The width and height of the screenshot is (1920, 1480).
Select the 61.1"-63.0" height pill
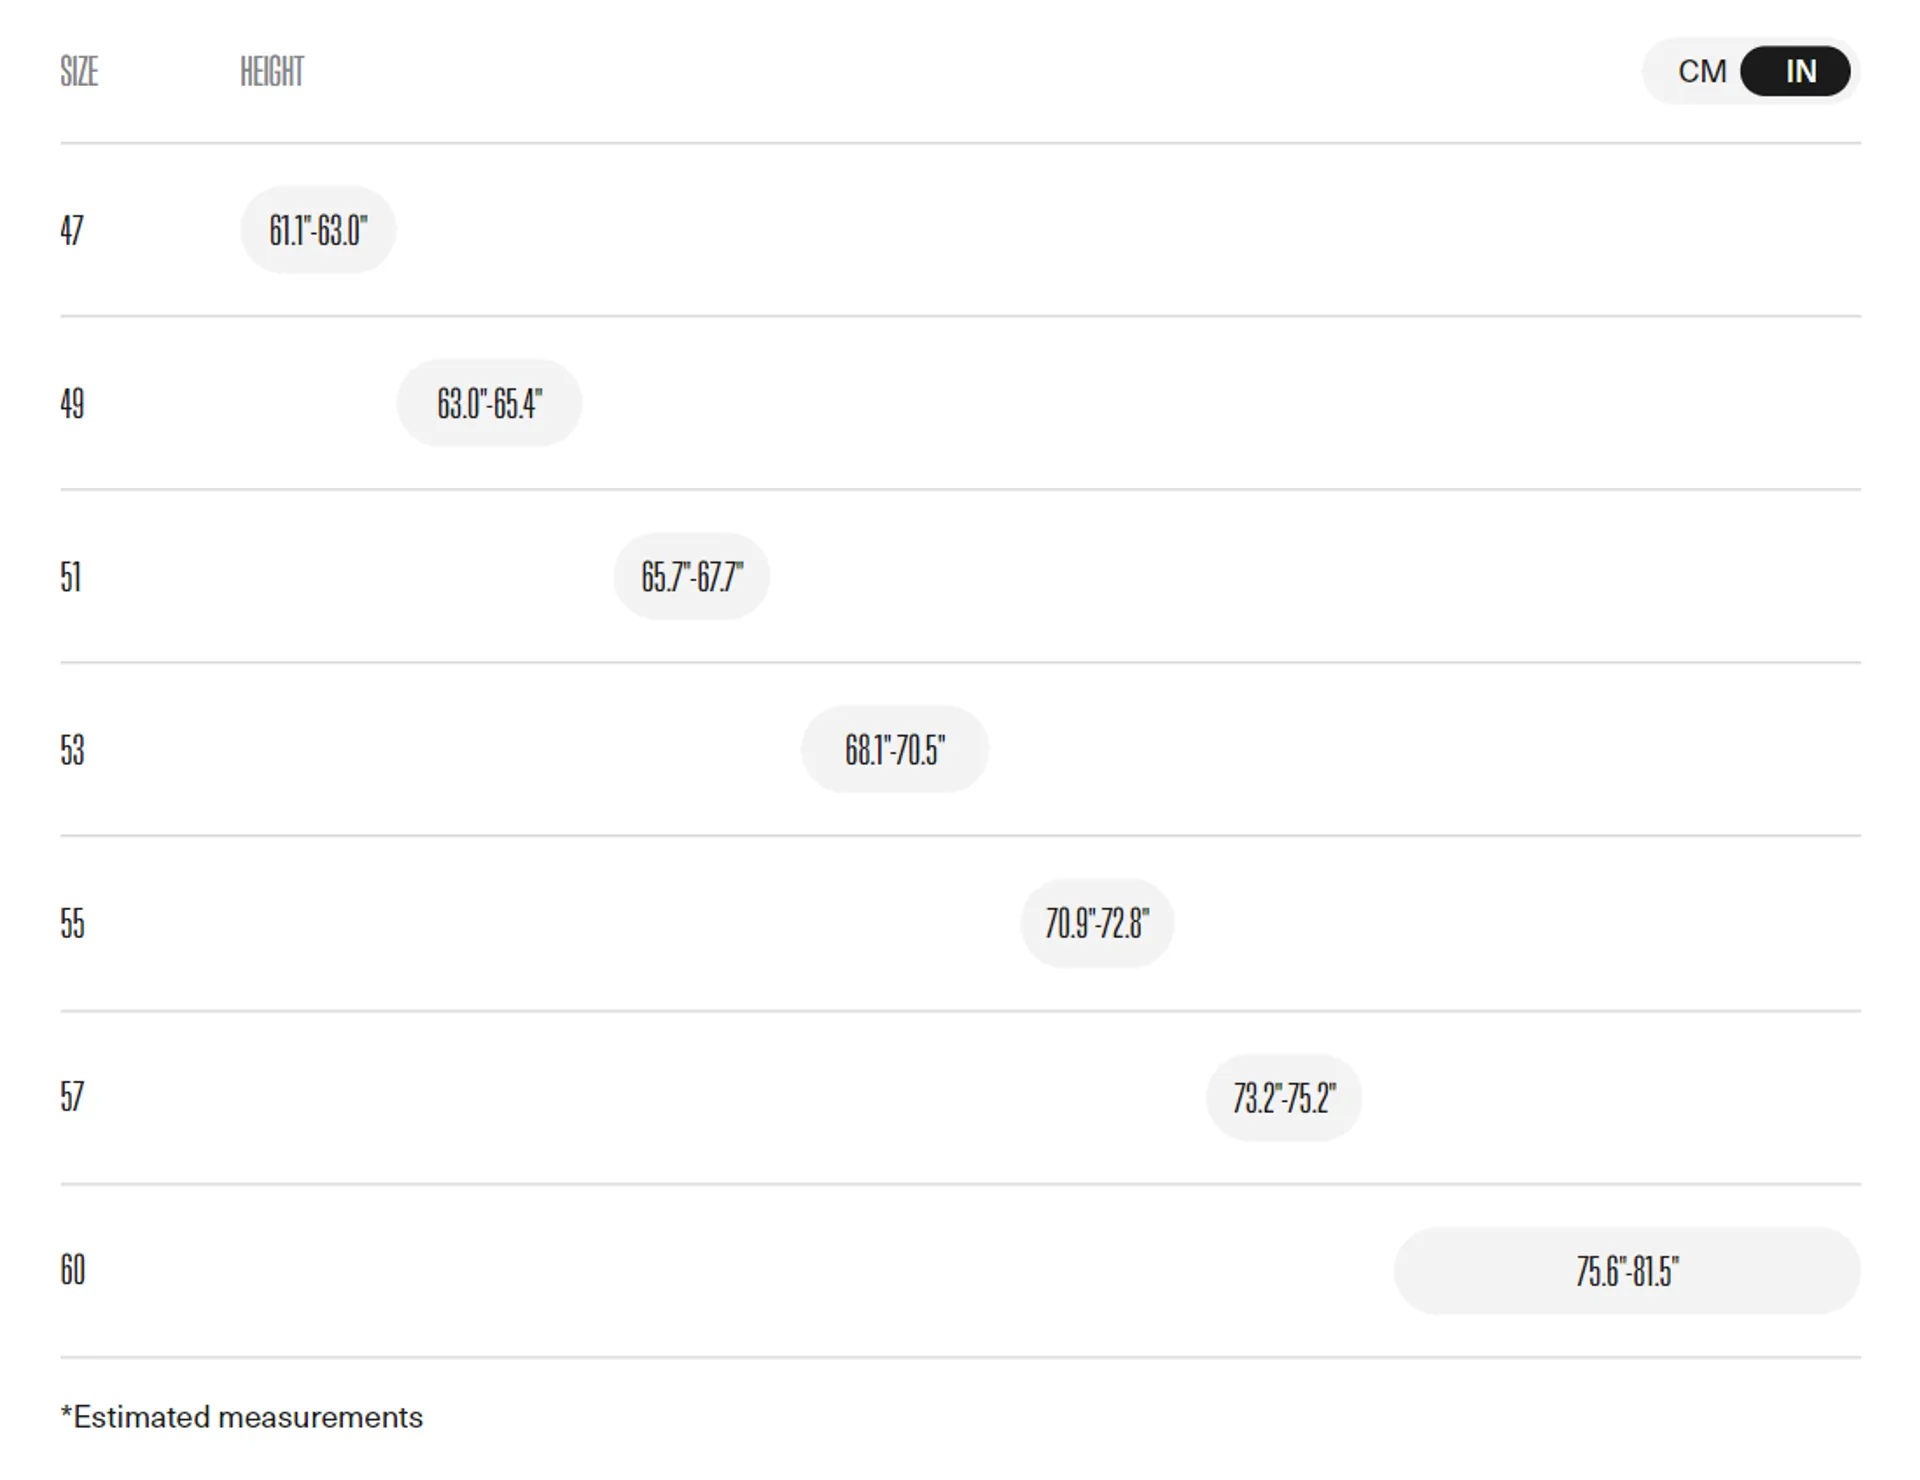318,230
